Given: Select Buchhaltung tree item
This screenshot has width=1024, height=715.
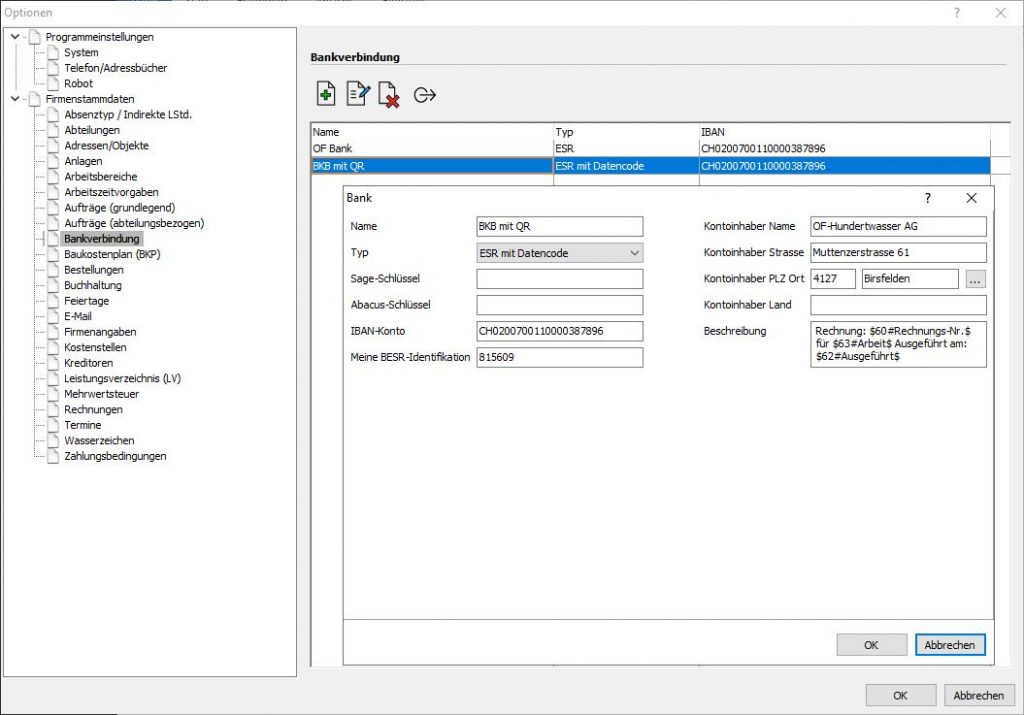Looking at the screenshot, I should click(x=93, y=285).
